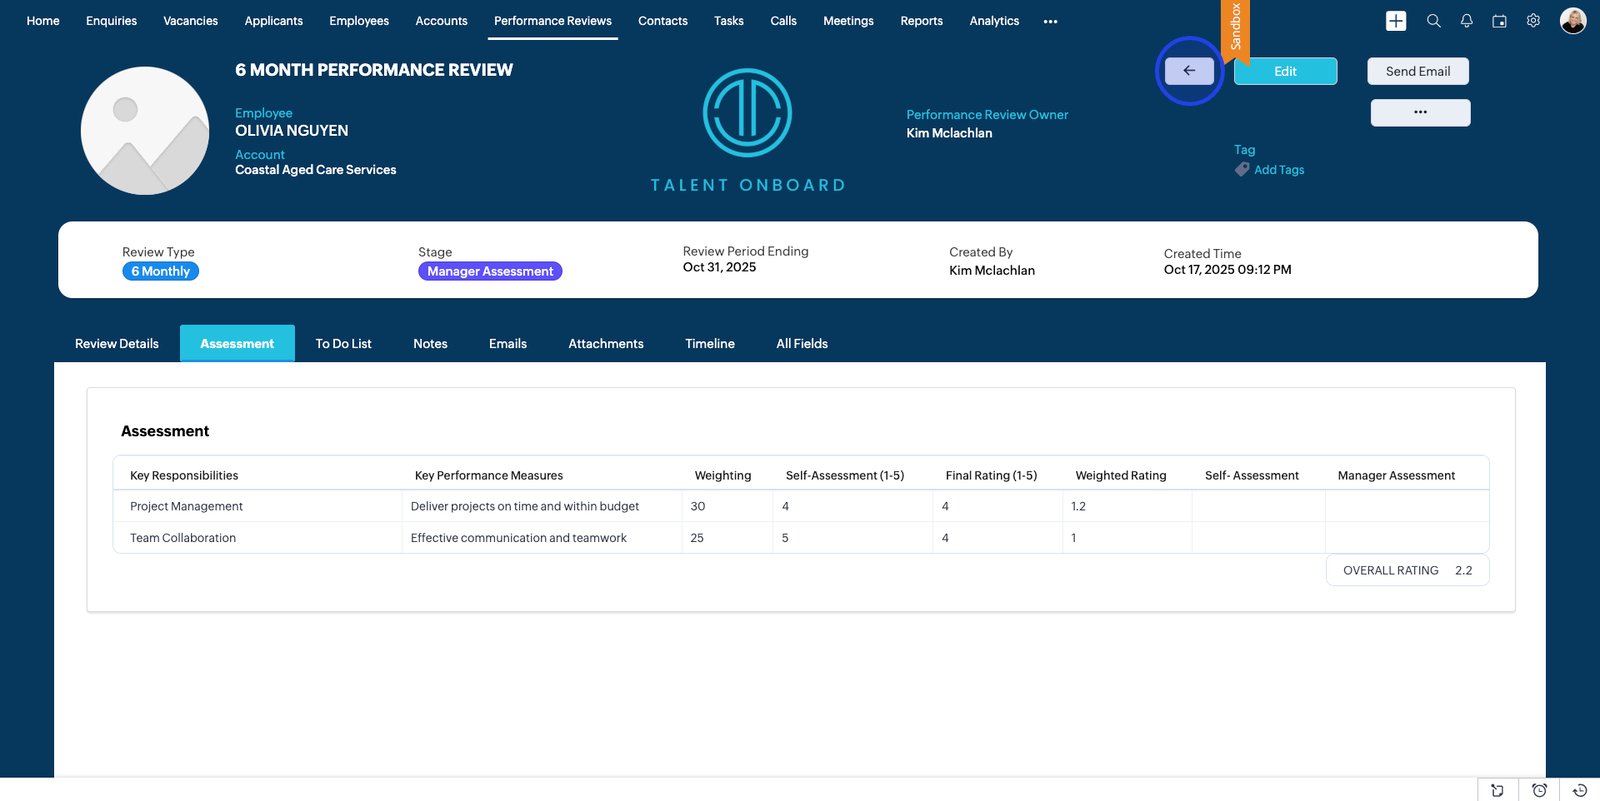Go to the Employees module

[359, 21]
